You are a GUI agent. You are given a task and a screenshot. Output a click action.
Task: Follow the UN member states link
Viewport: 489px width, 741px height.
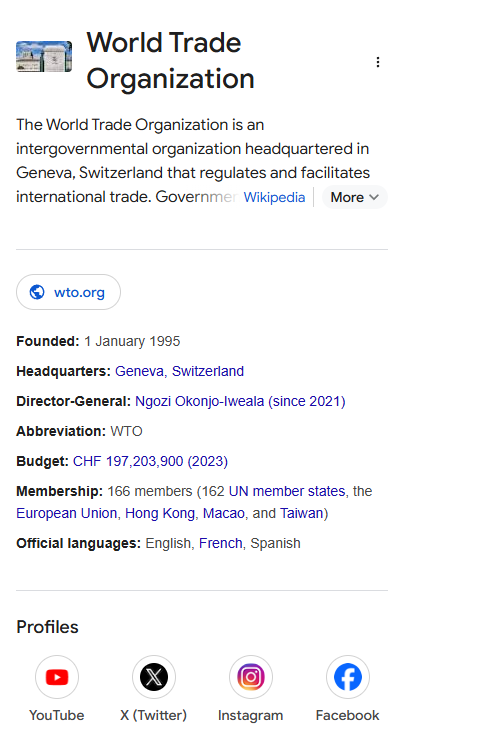(x=287, y=491)
